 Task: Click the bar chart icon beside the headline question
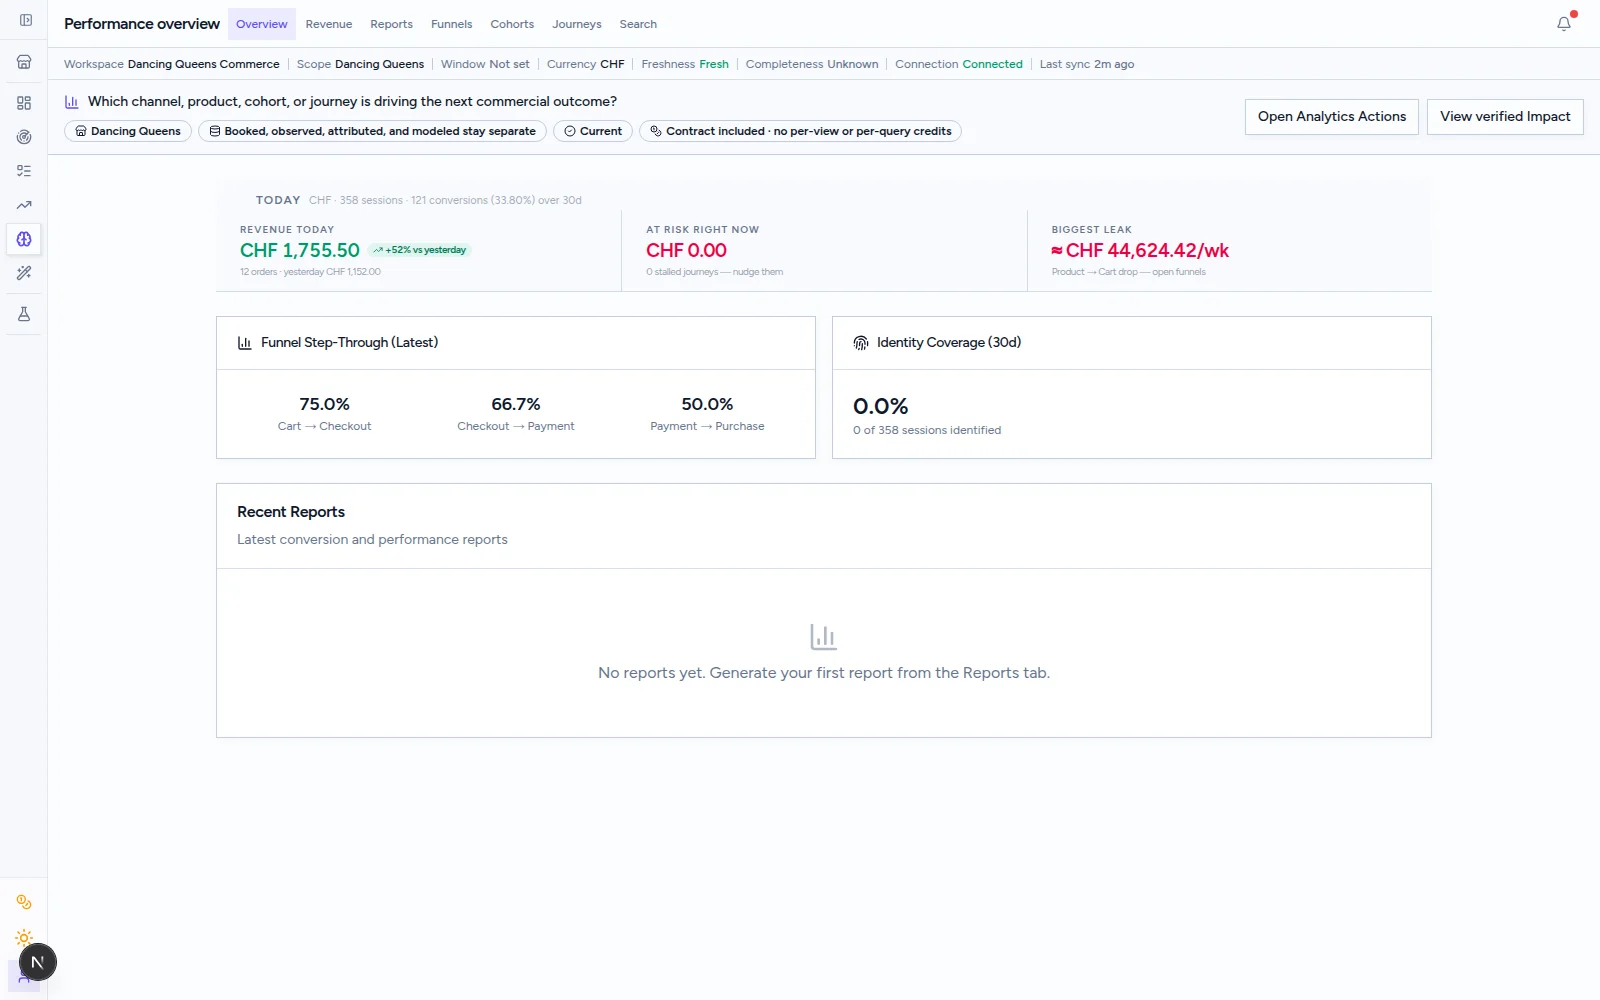72,102
